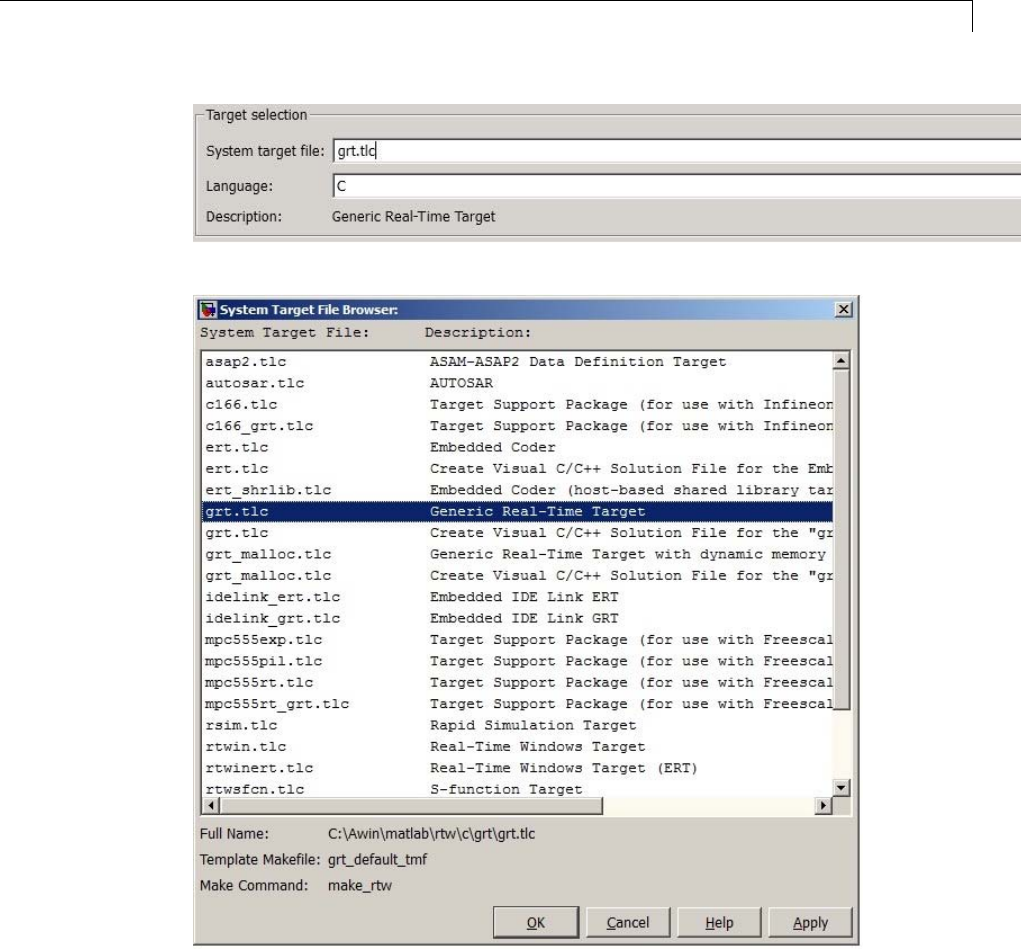Select the mpc555exp.tlc entry
Viewport: 1021px width, 949px height.
(x=518, y=640)
